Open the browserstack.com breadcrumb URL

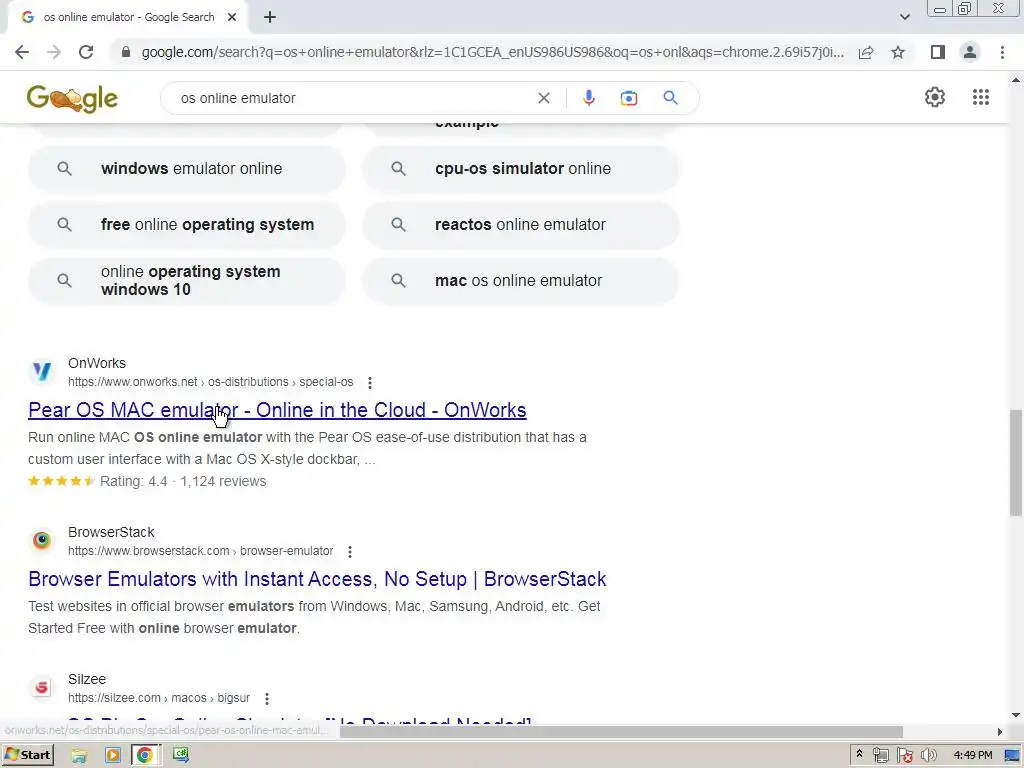(200, 551)
